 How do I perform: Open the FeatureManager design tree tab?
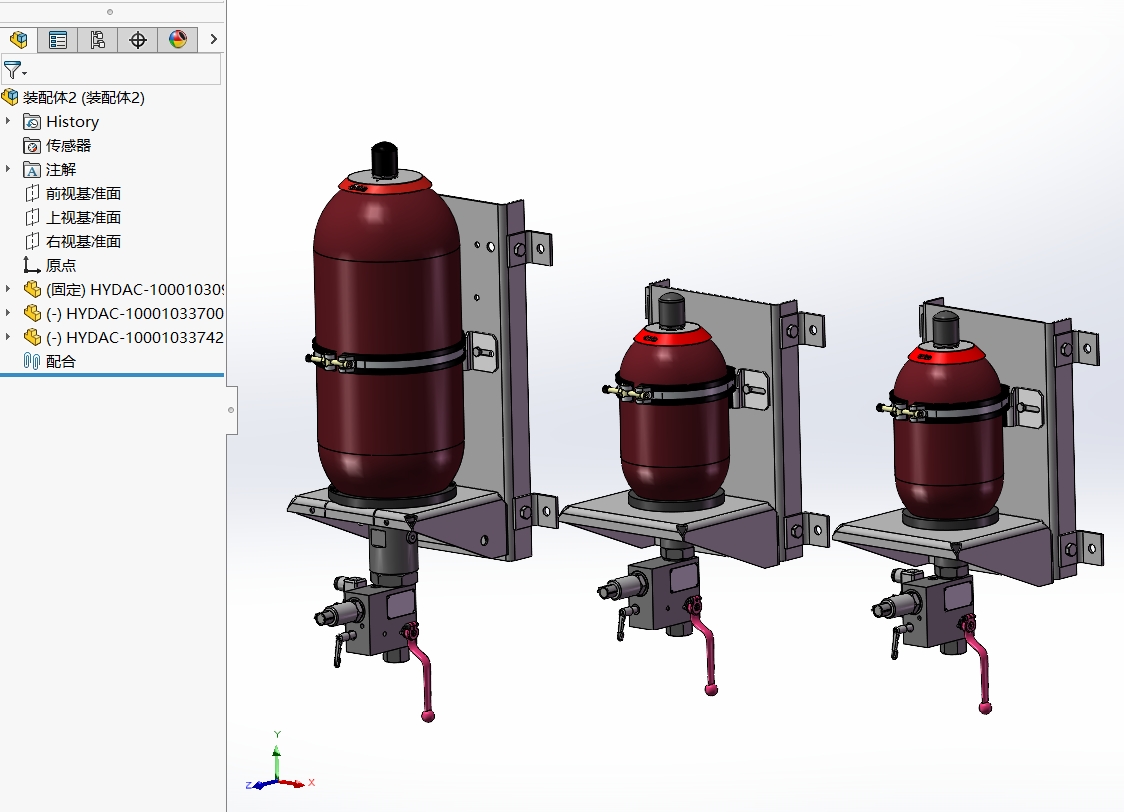(19, 39)
